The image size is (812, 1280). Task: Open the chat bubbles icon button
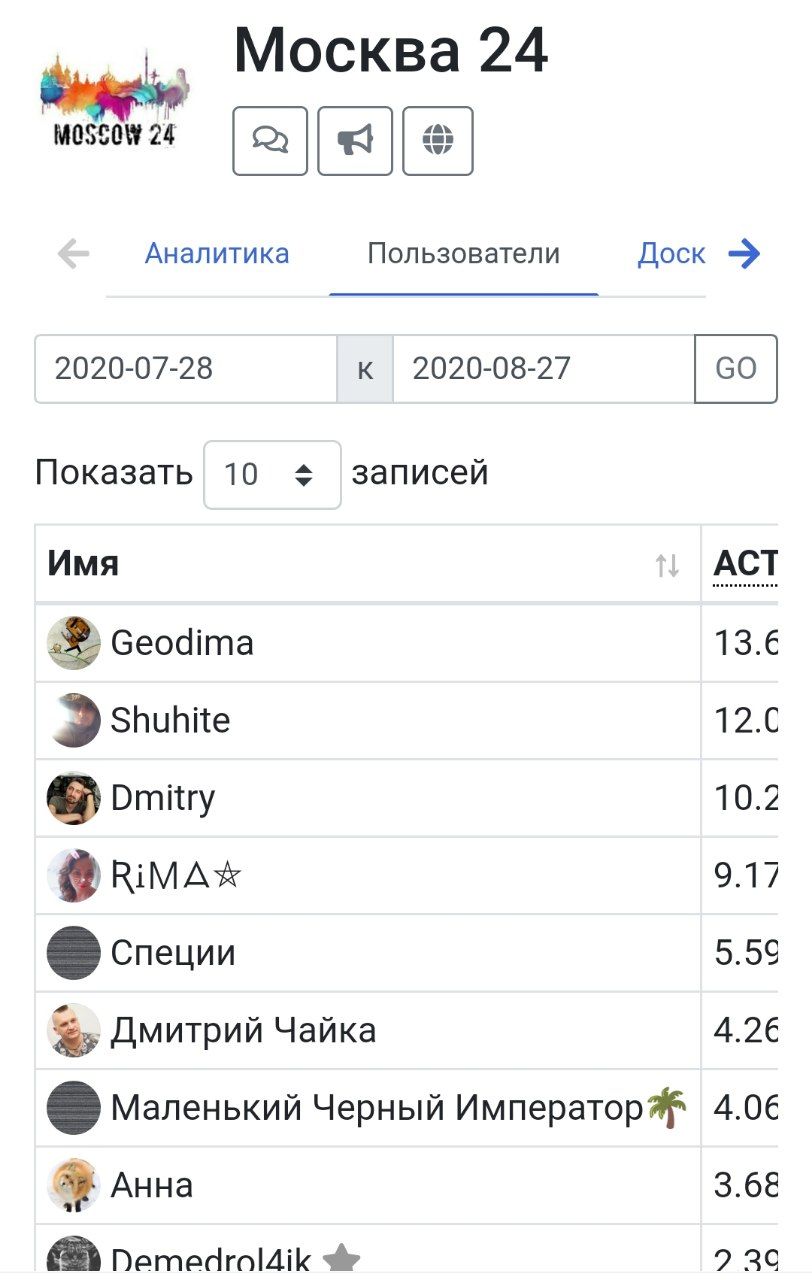click(270, 141)
